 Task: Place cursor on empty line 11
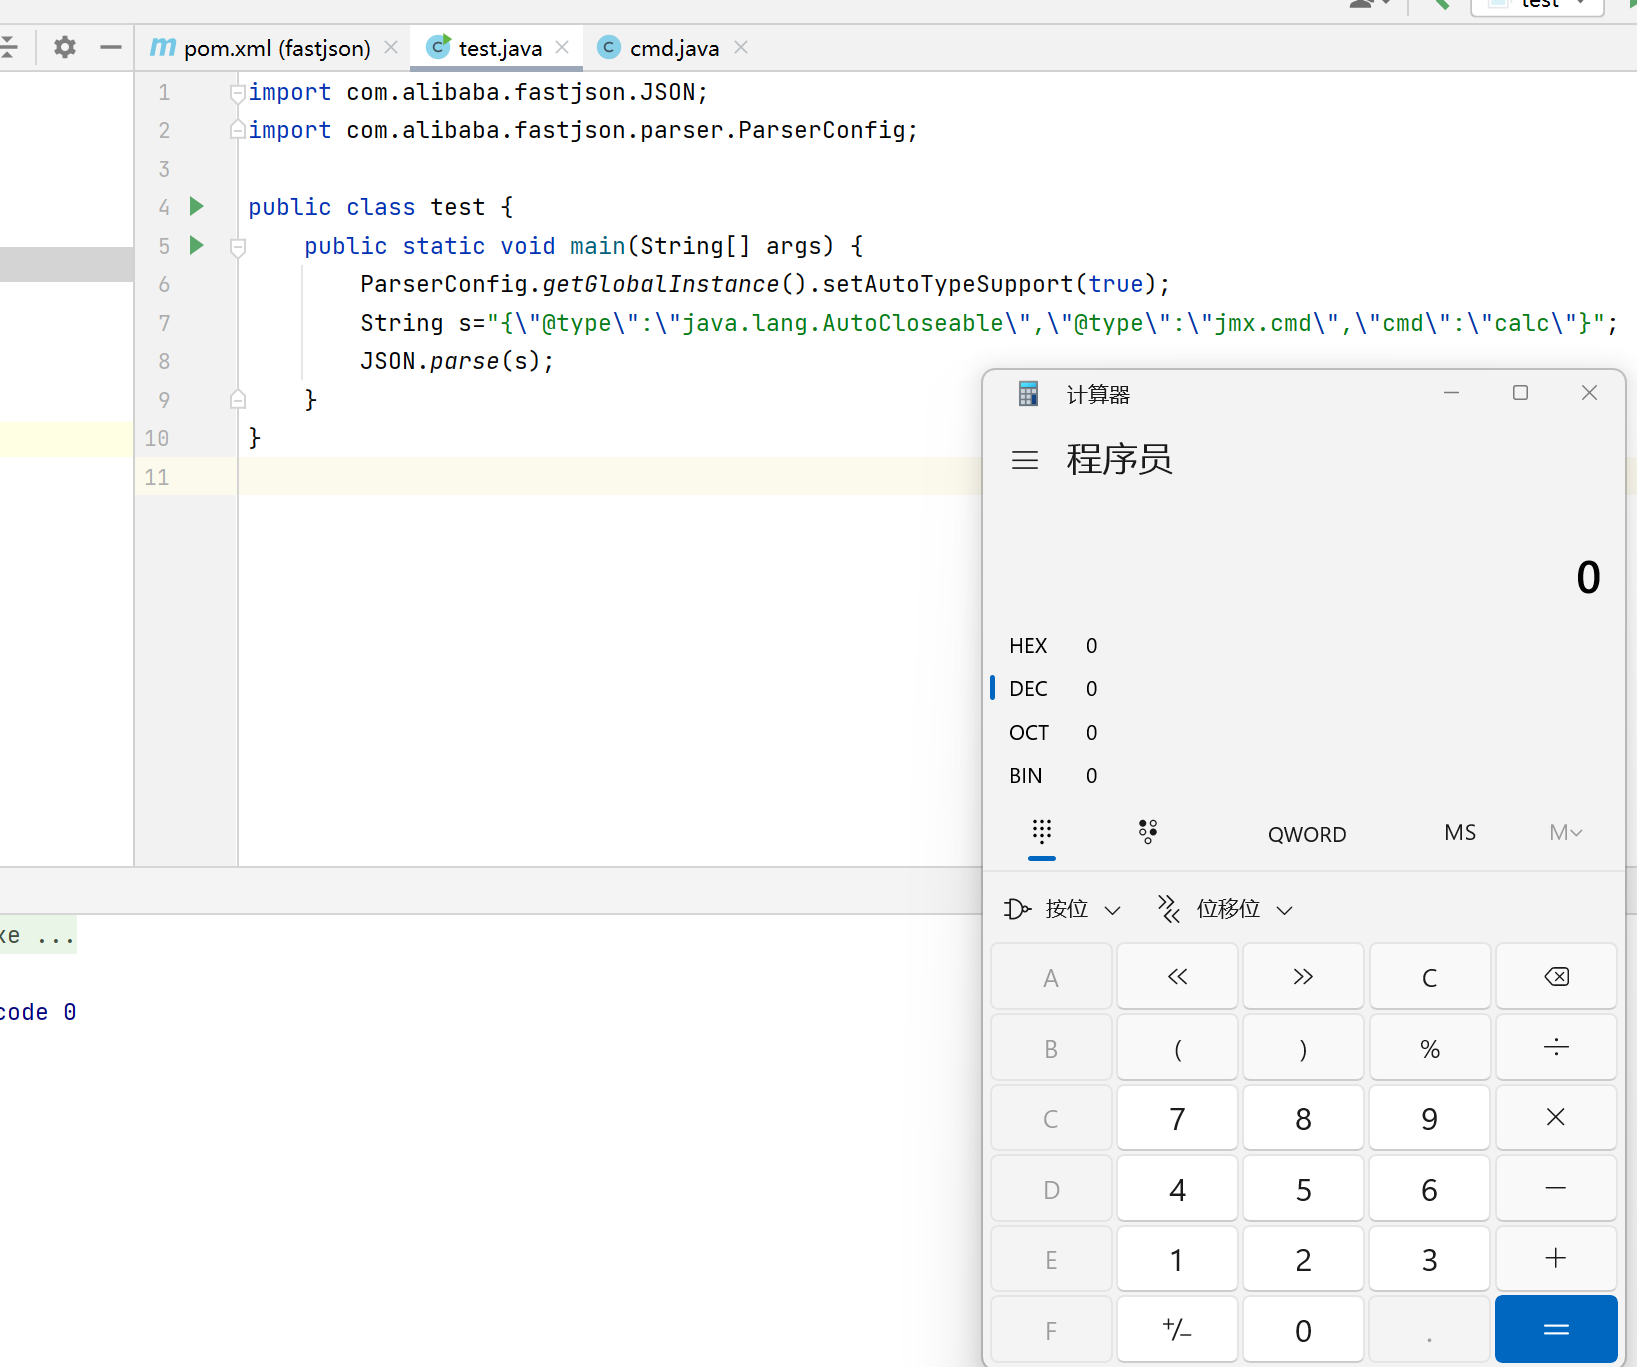(x=610, y=477)
